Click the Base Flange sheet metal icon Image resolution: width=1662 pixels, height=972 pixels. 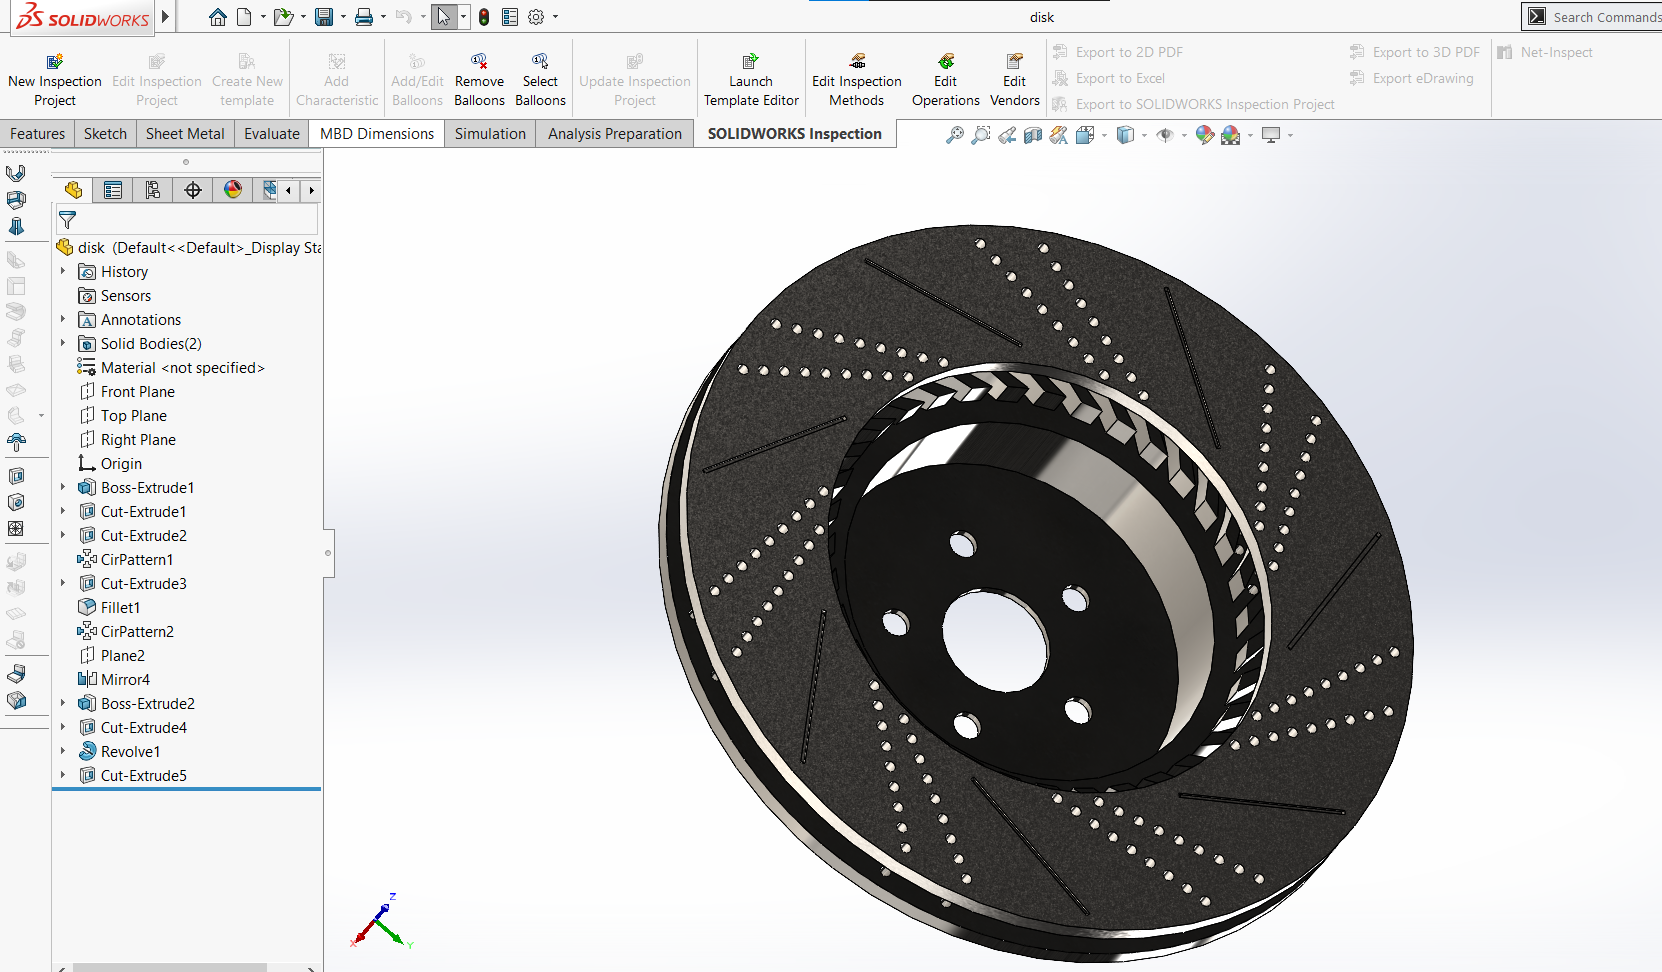coord(16,173)
